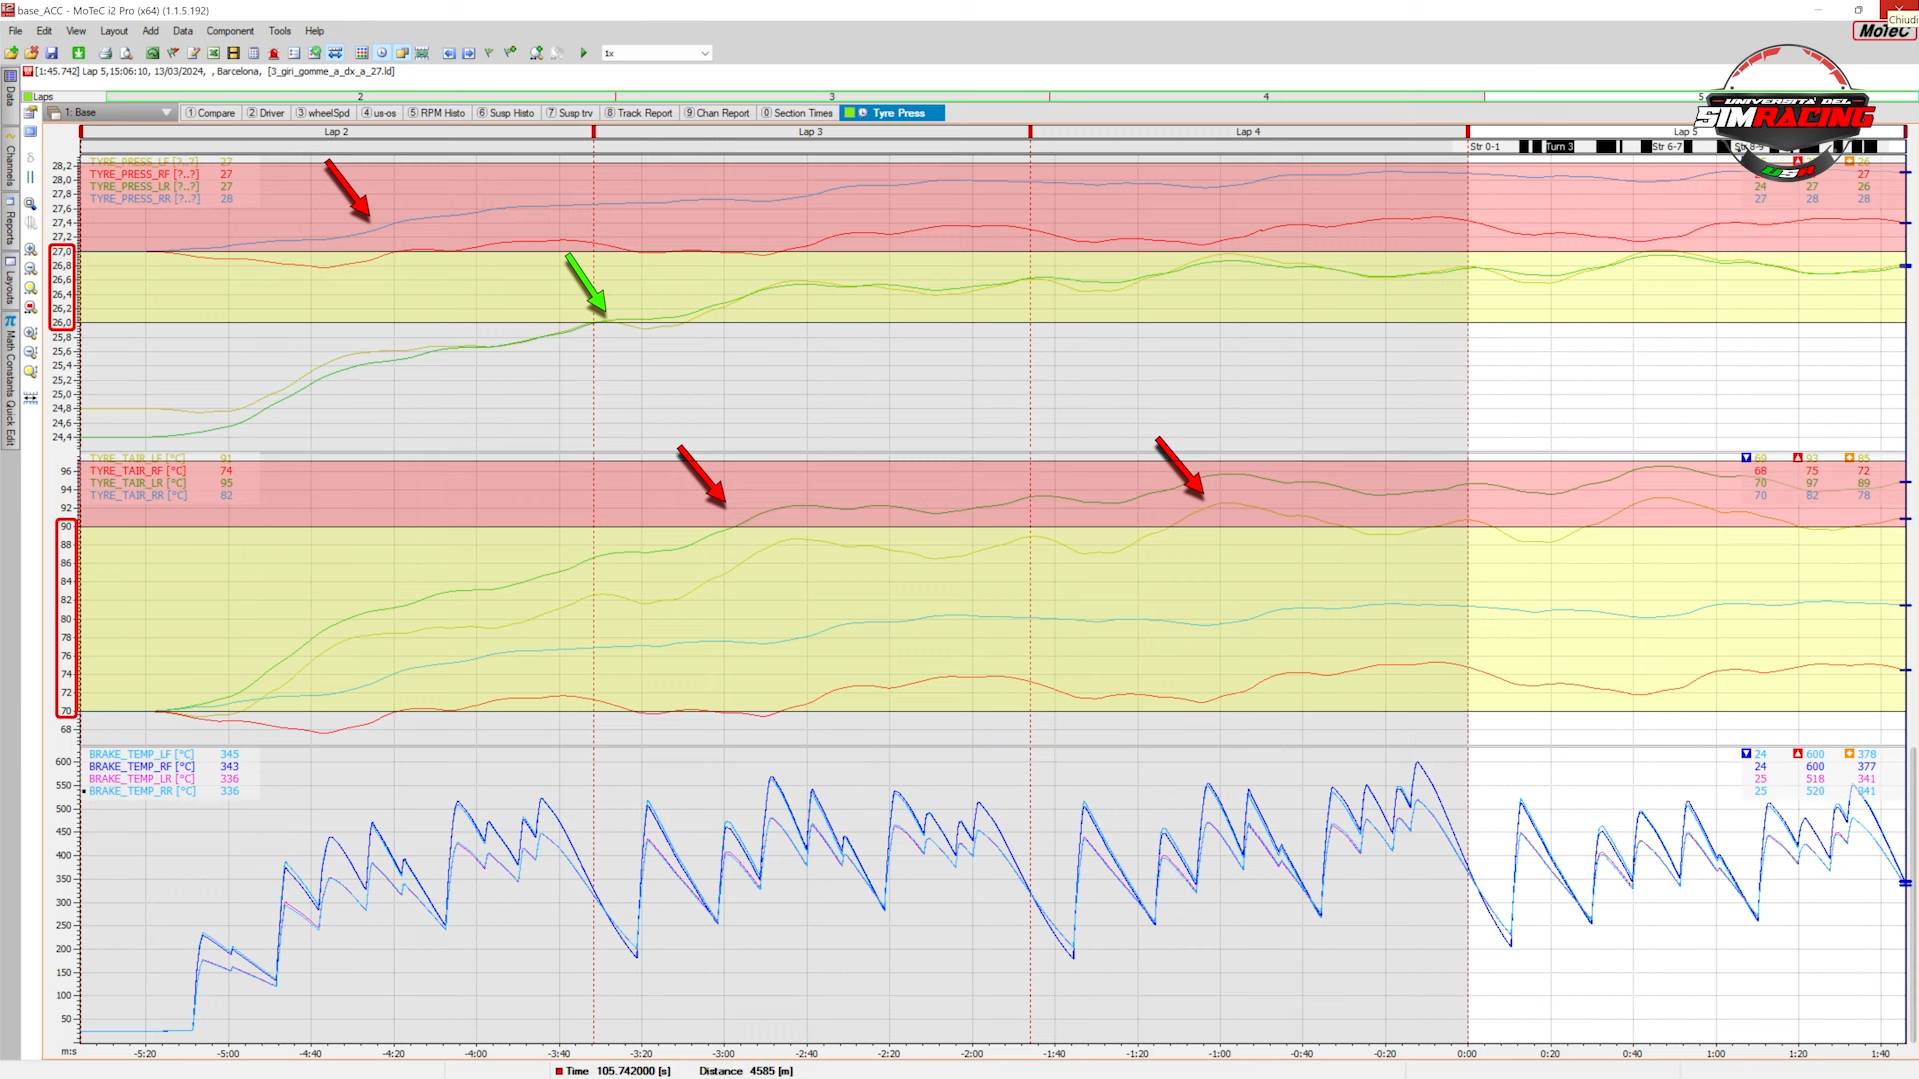Click the clock icon in the toolbar

point(381,53)
